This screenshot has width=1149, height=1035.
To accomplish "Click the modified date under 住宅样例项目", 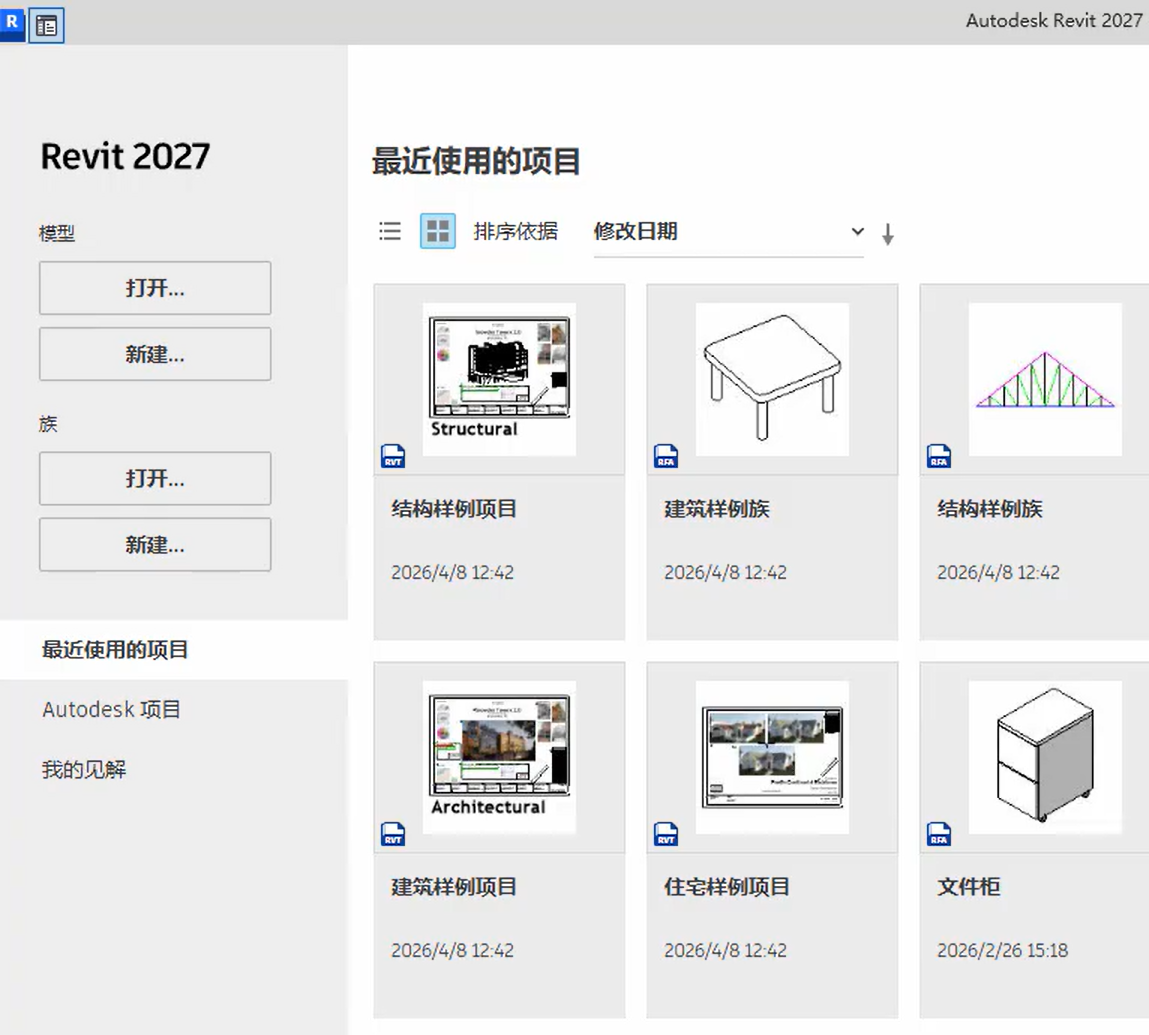I will click(725, 951).
